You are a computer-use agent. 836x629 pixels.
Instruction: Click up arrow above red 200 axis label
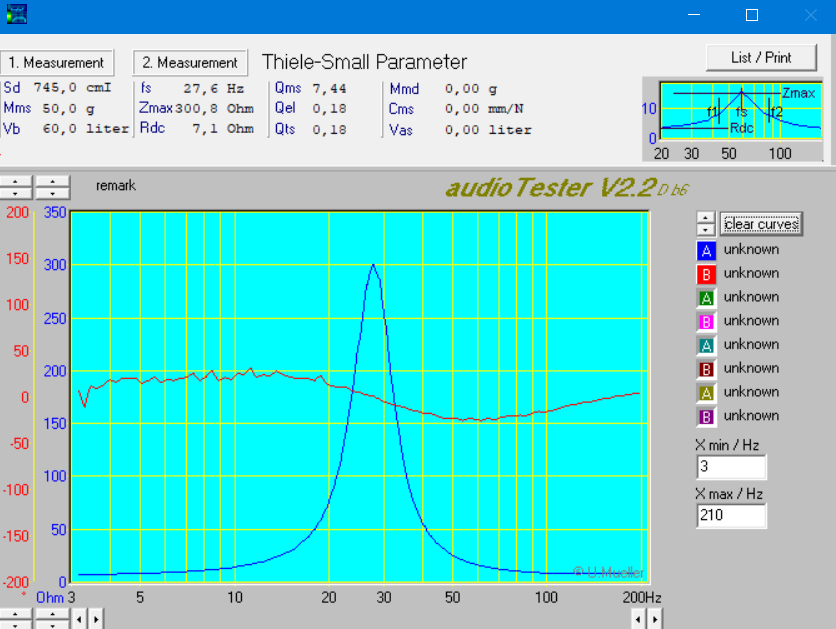point(15,181)
